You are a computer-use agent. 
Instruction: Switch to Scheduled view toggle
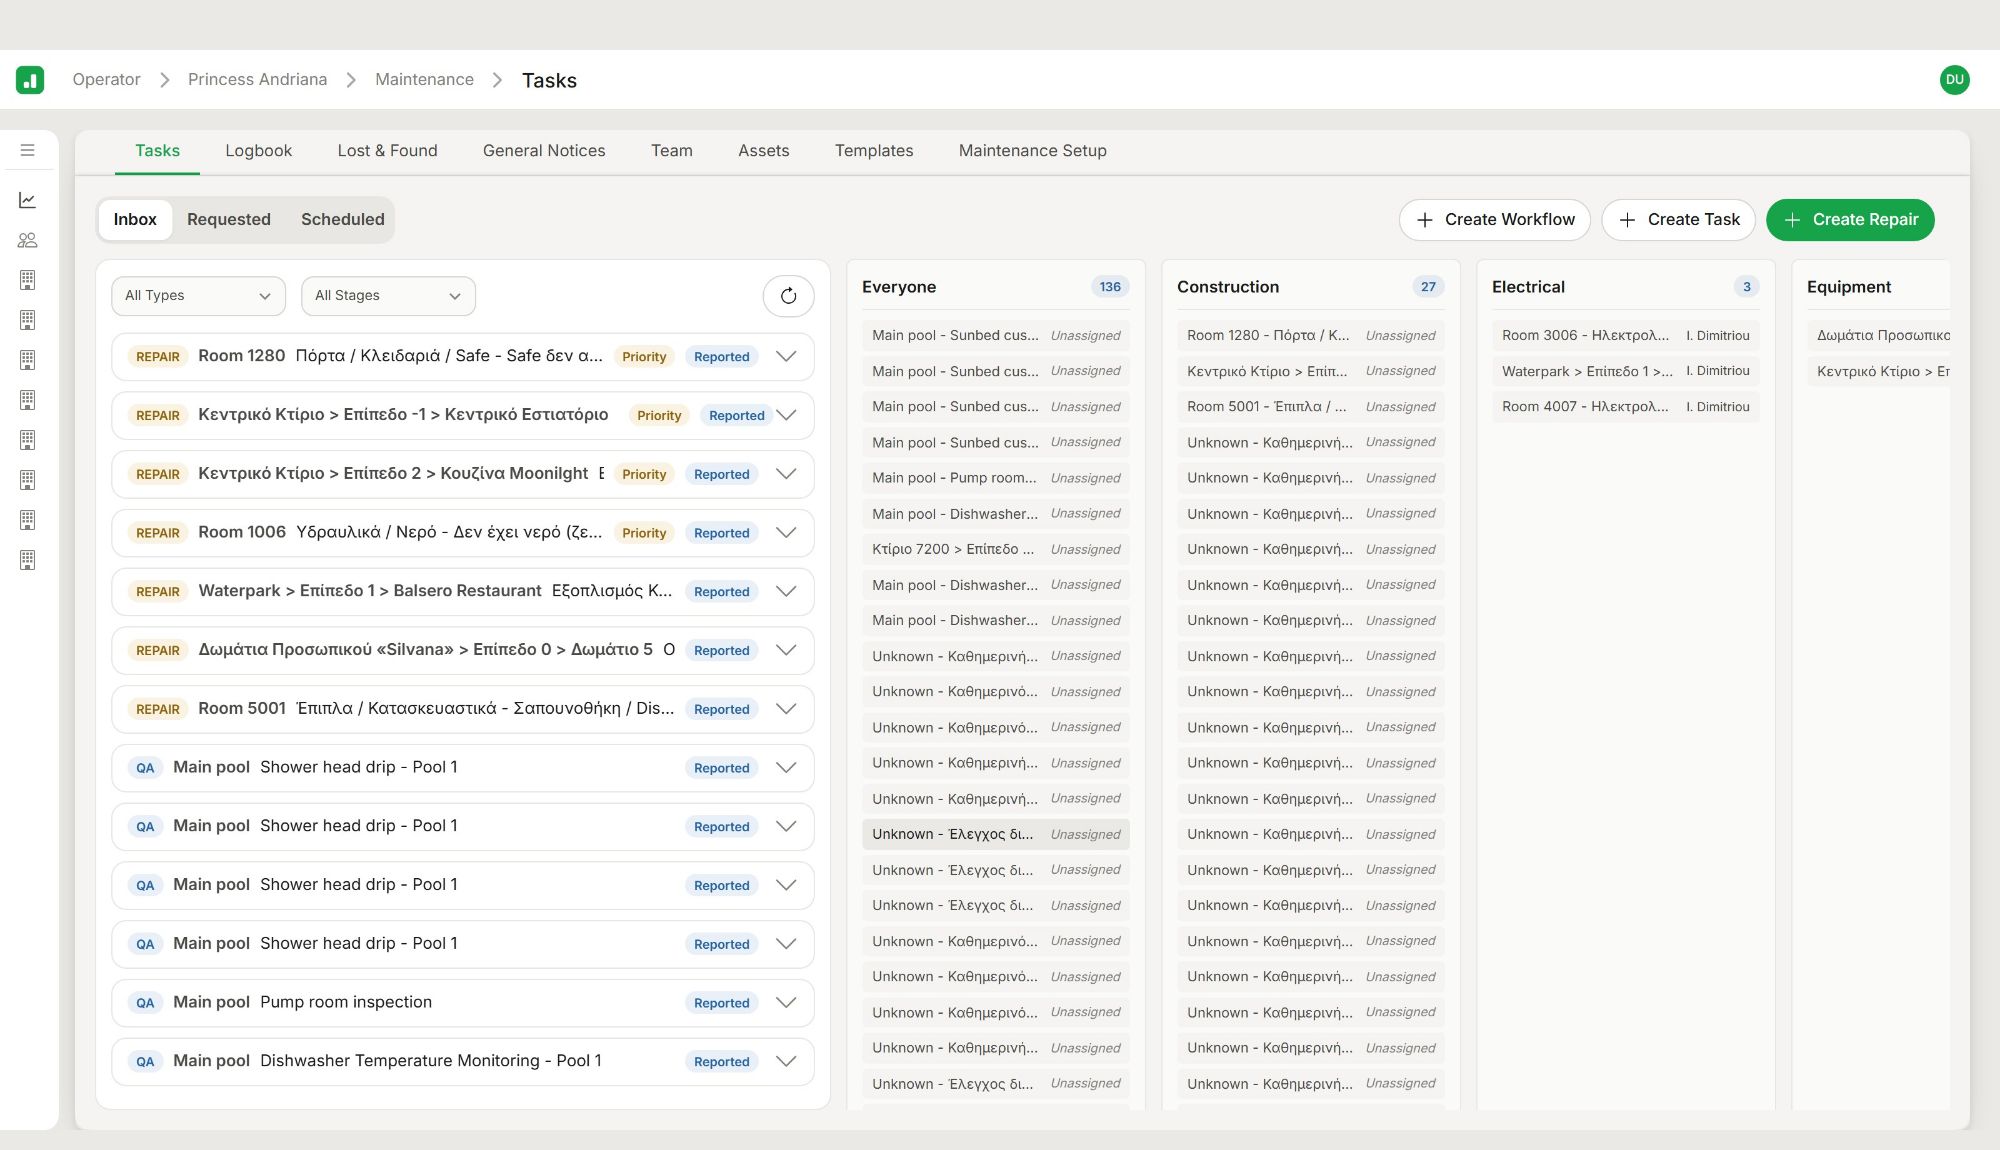(342, 220)
